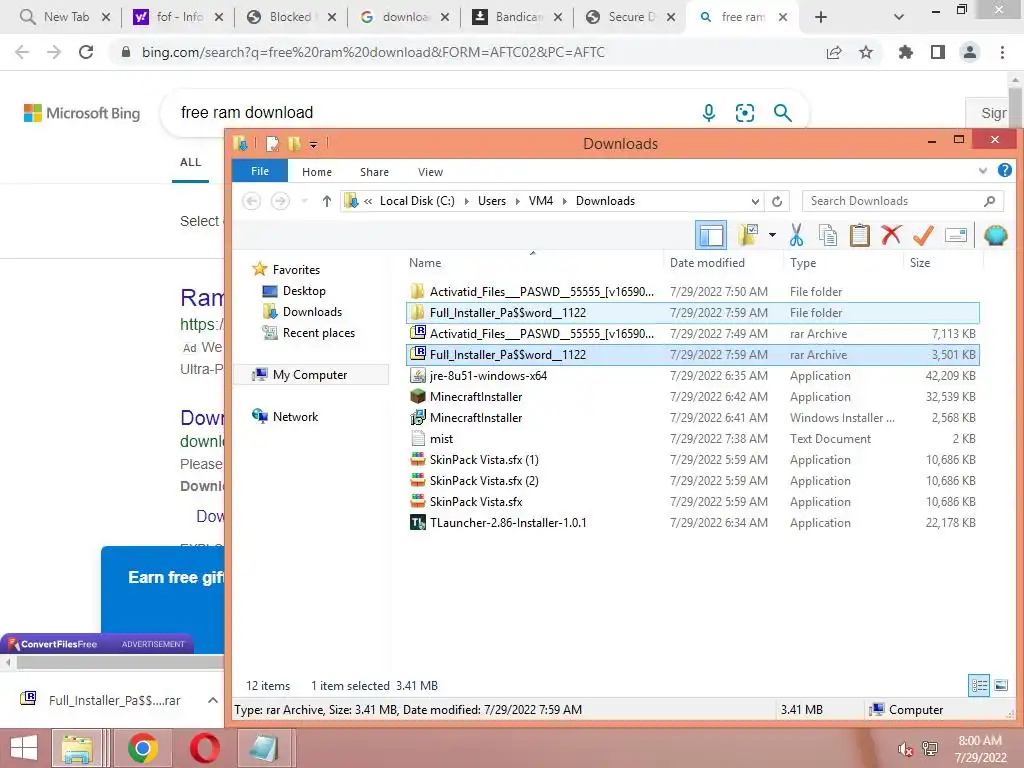Switch to details view icon
1024x768 pixels.
pyautogui.click(x=979, y=685)
